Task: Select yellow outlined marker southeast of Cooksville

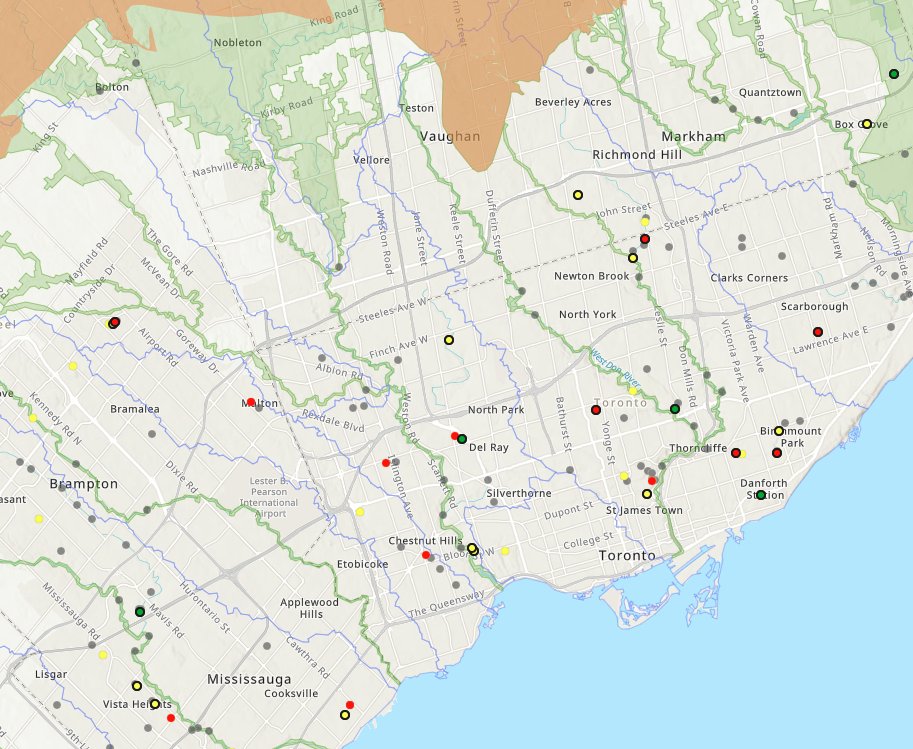Action: click(345, 715)
